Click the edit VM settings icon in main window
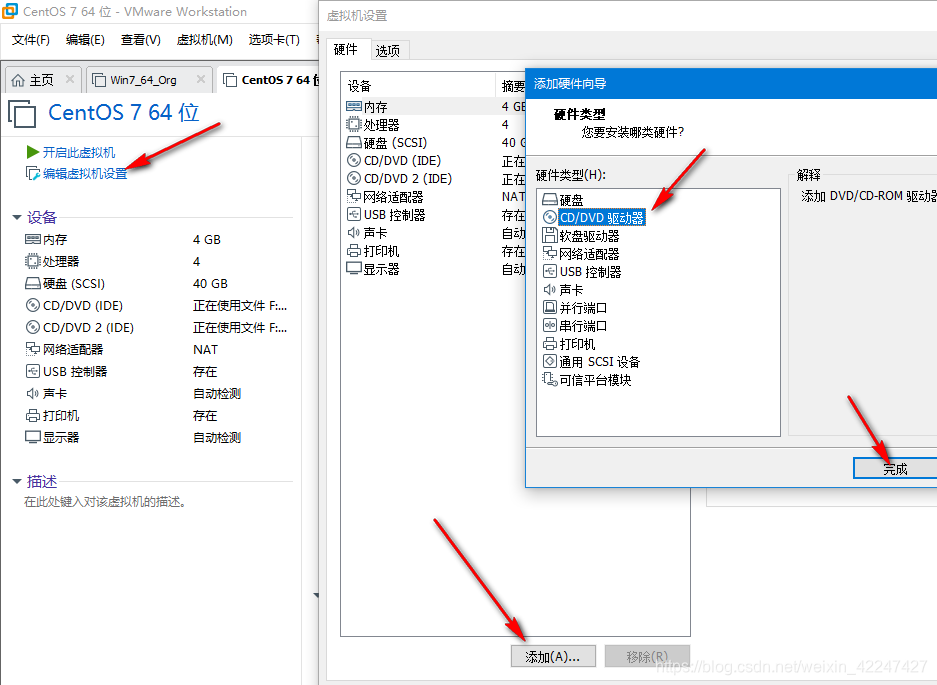 pos(33,173)
